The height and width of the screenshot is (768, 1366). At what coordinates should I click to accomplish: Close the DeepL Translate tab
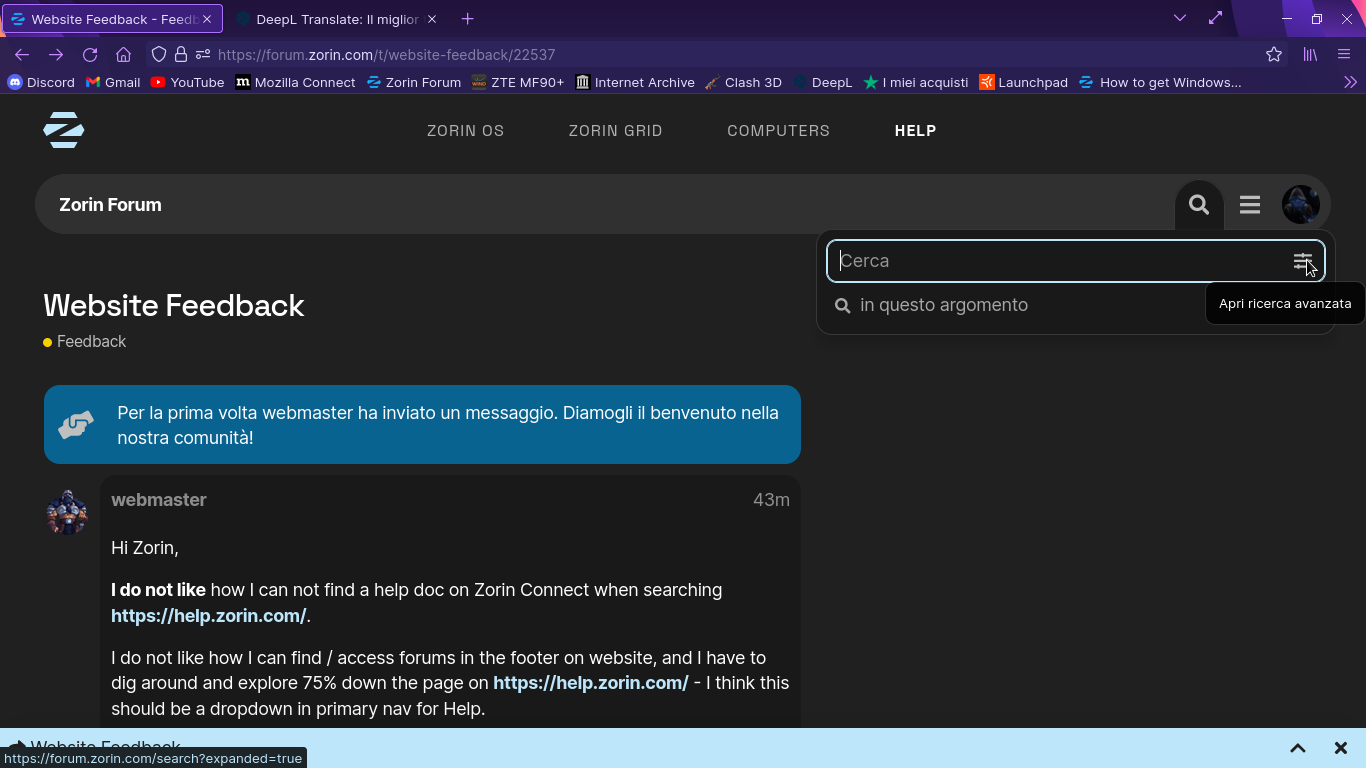[x=432, y=19]
